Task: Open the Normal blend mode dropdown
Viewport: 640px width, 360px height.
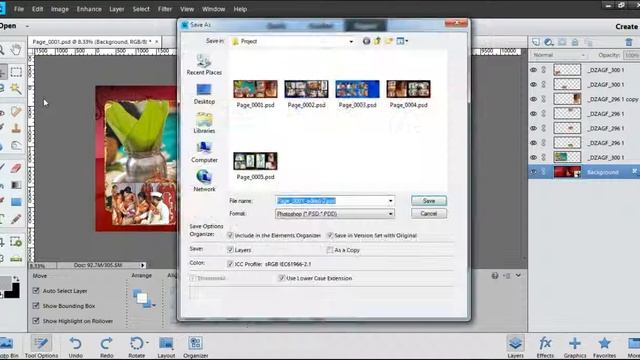Action: click(x=559, y=55)
